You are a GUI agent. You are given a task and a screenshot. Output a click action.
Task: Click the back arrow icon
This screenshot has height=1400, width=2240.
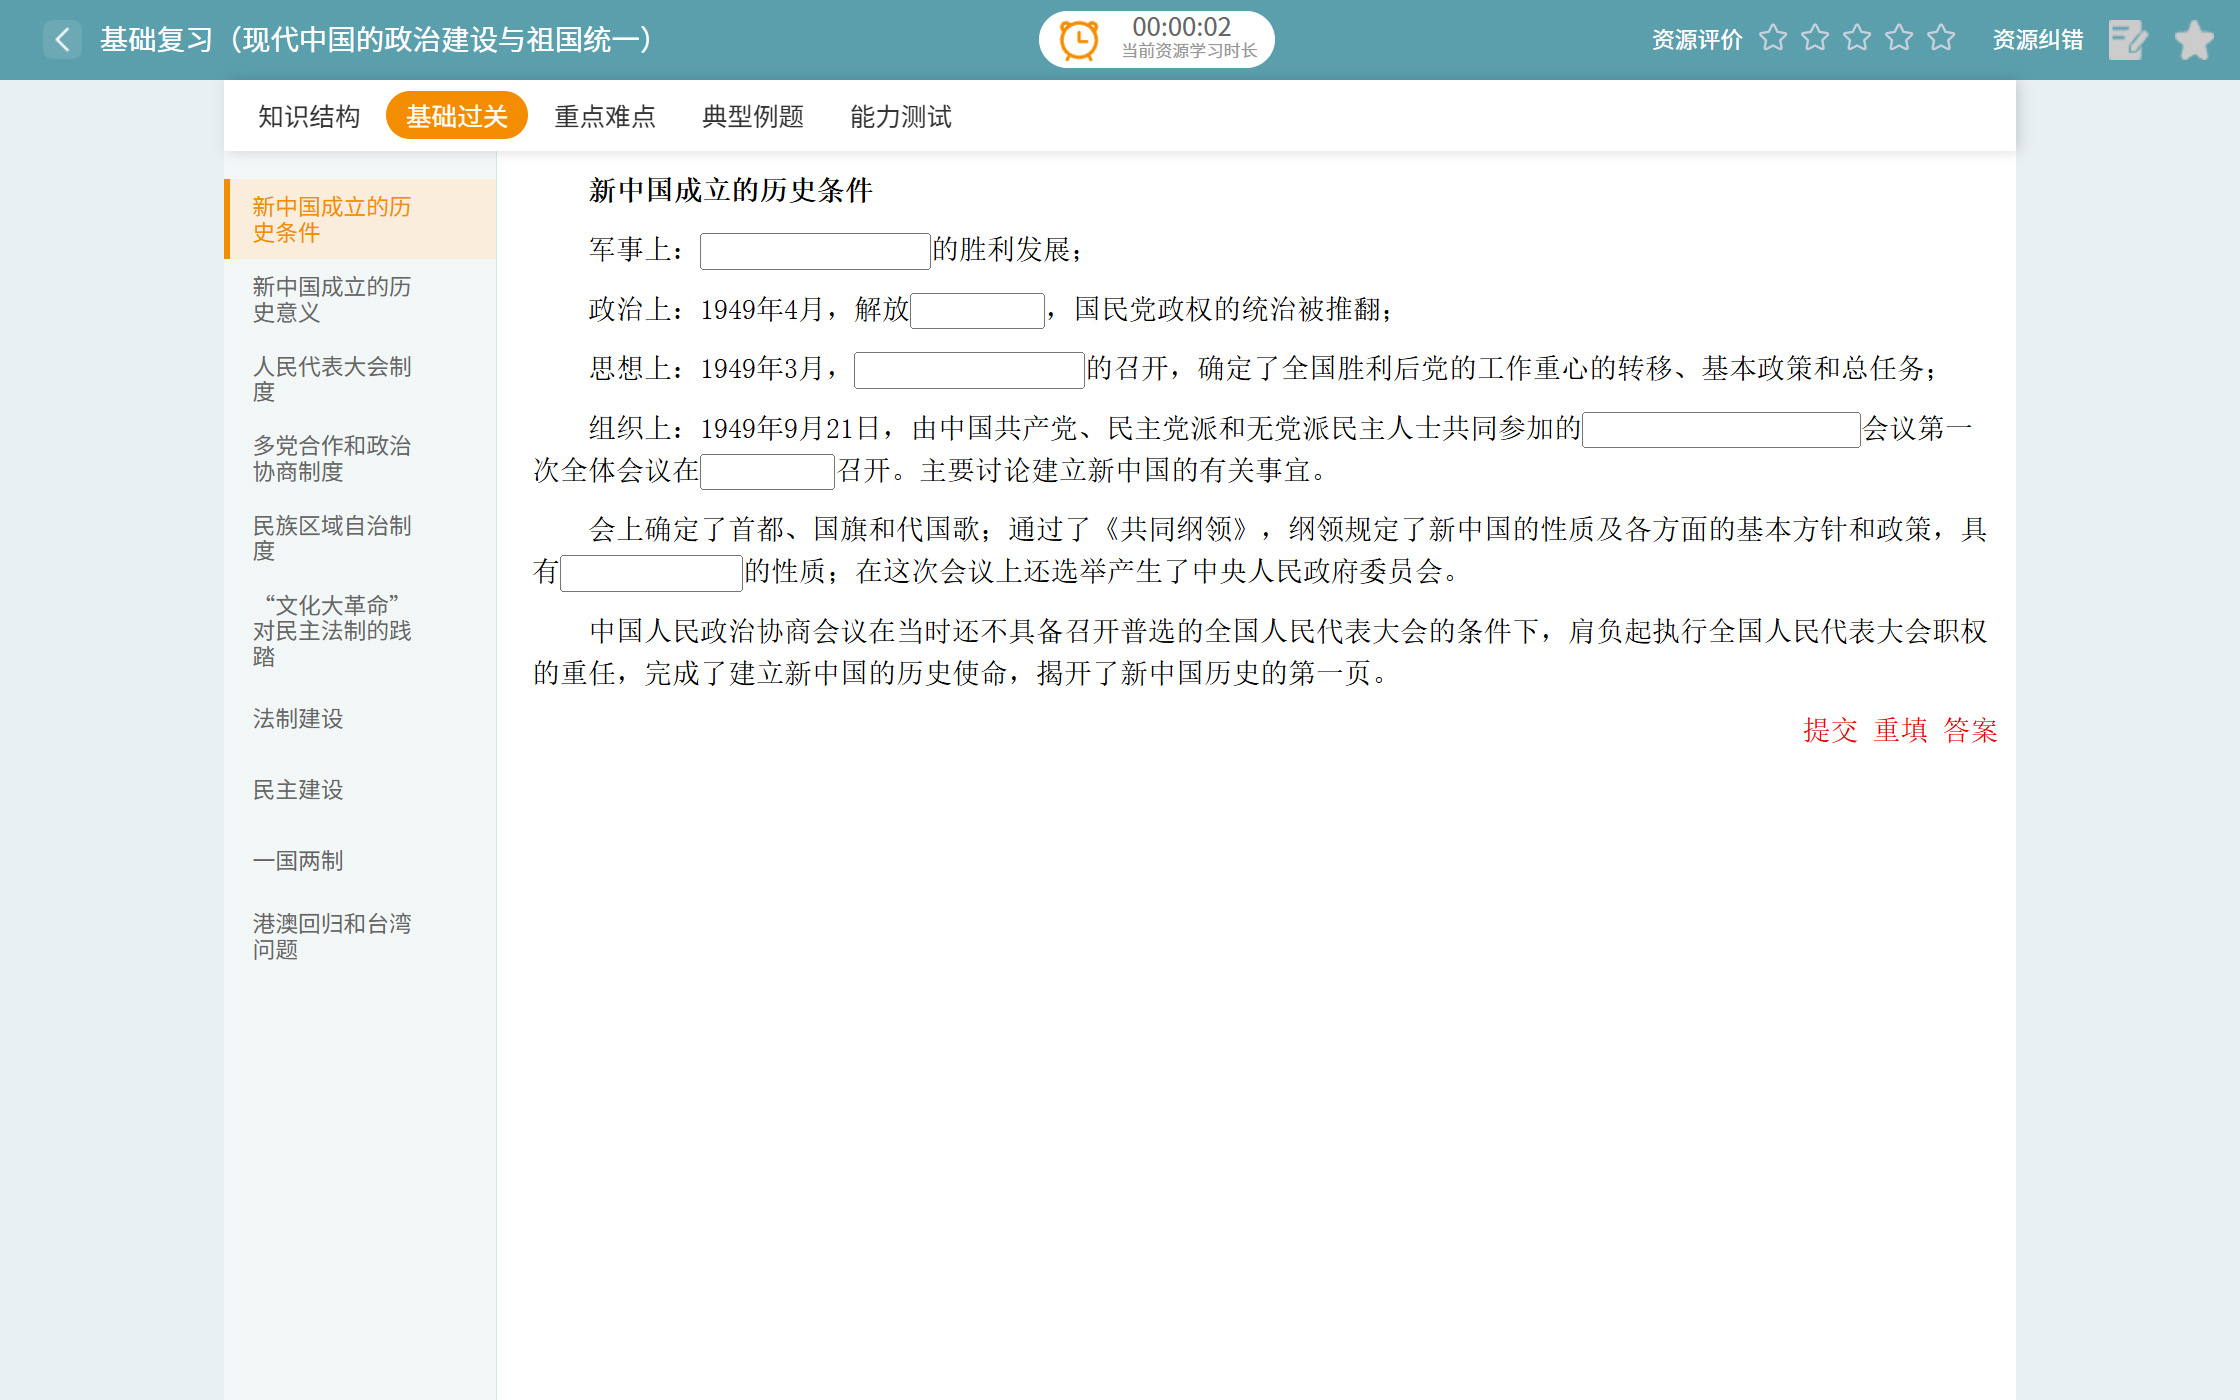pos(62,40)
